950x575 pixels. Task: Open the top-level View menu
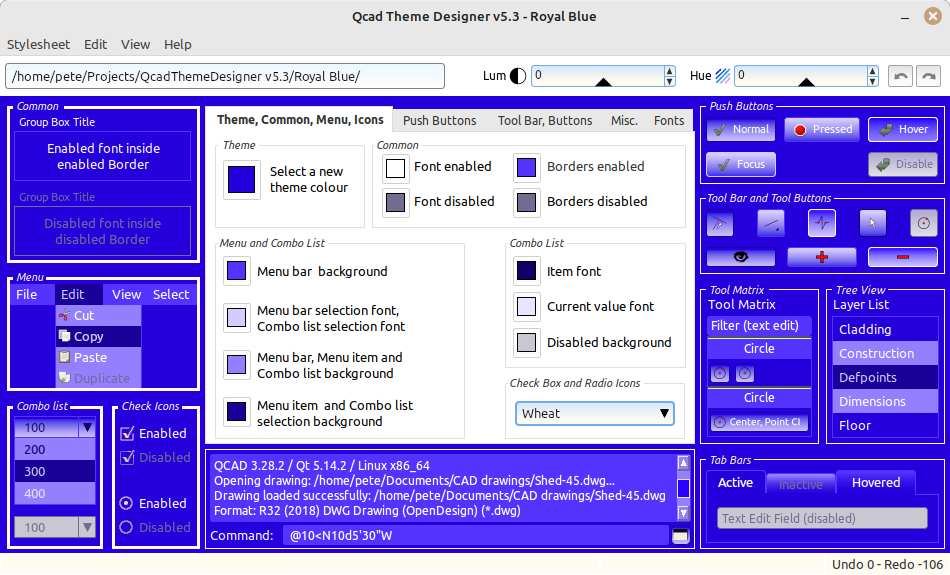point(135,44)
